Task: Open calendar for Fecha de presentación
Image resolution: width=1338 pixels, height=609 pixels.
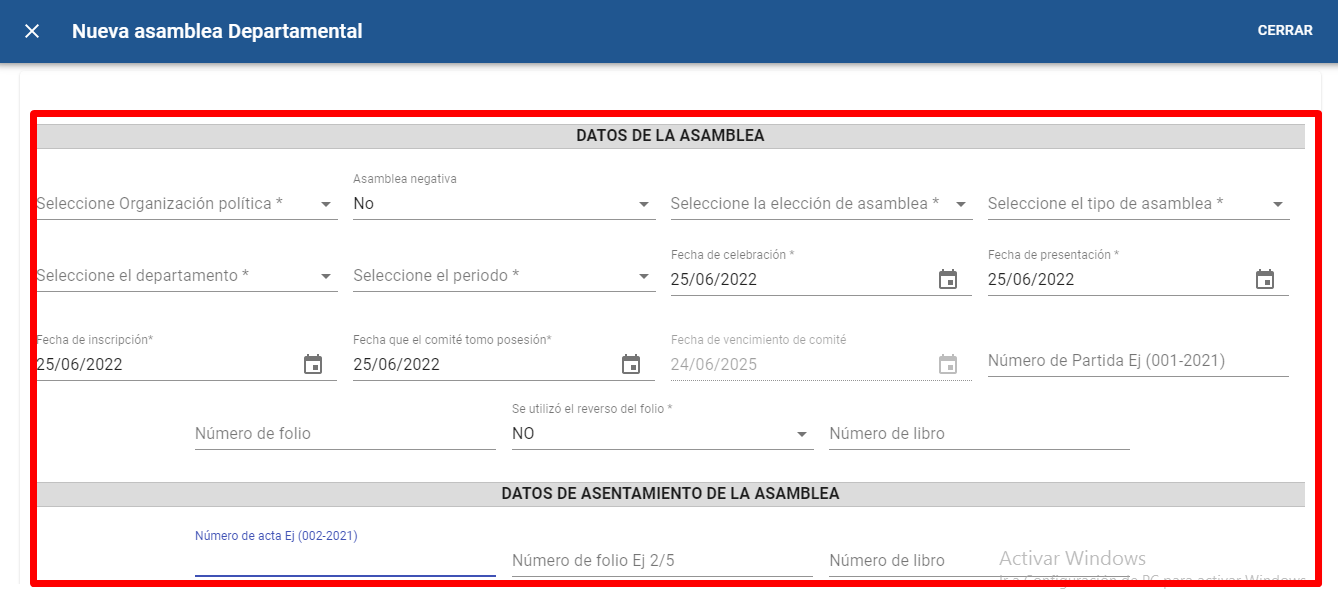Action: tap(1264, 280)
